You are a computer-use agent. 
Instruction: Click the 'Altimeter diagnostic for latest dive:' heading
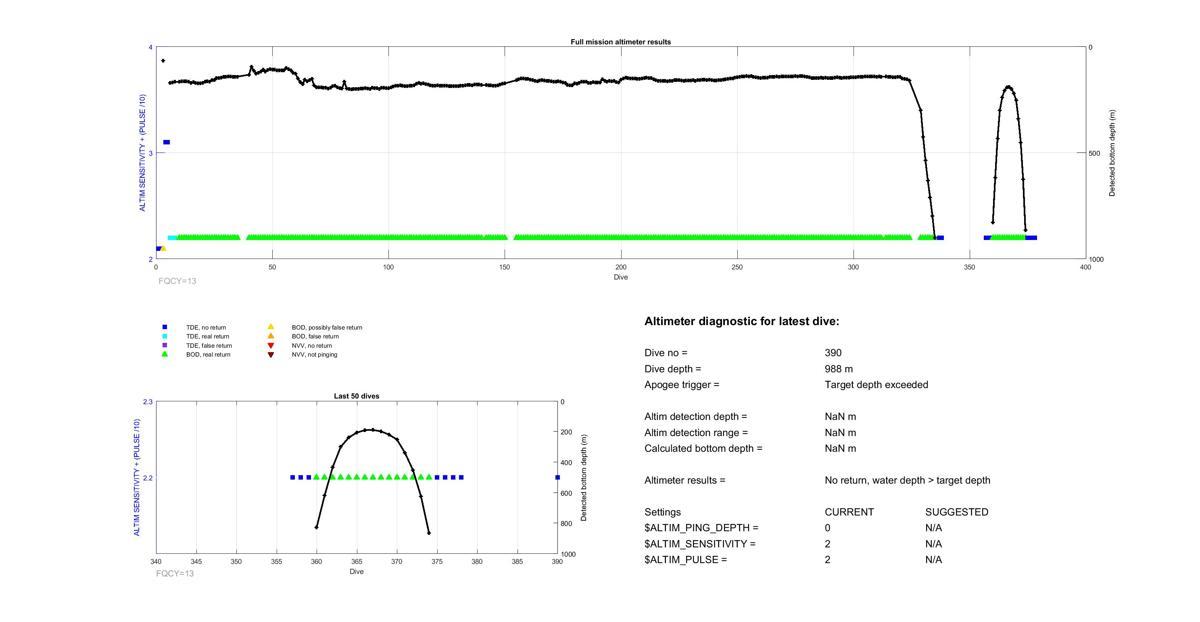click(x=742, y=321)
